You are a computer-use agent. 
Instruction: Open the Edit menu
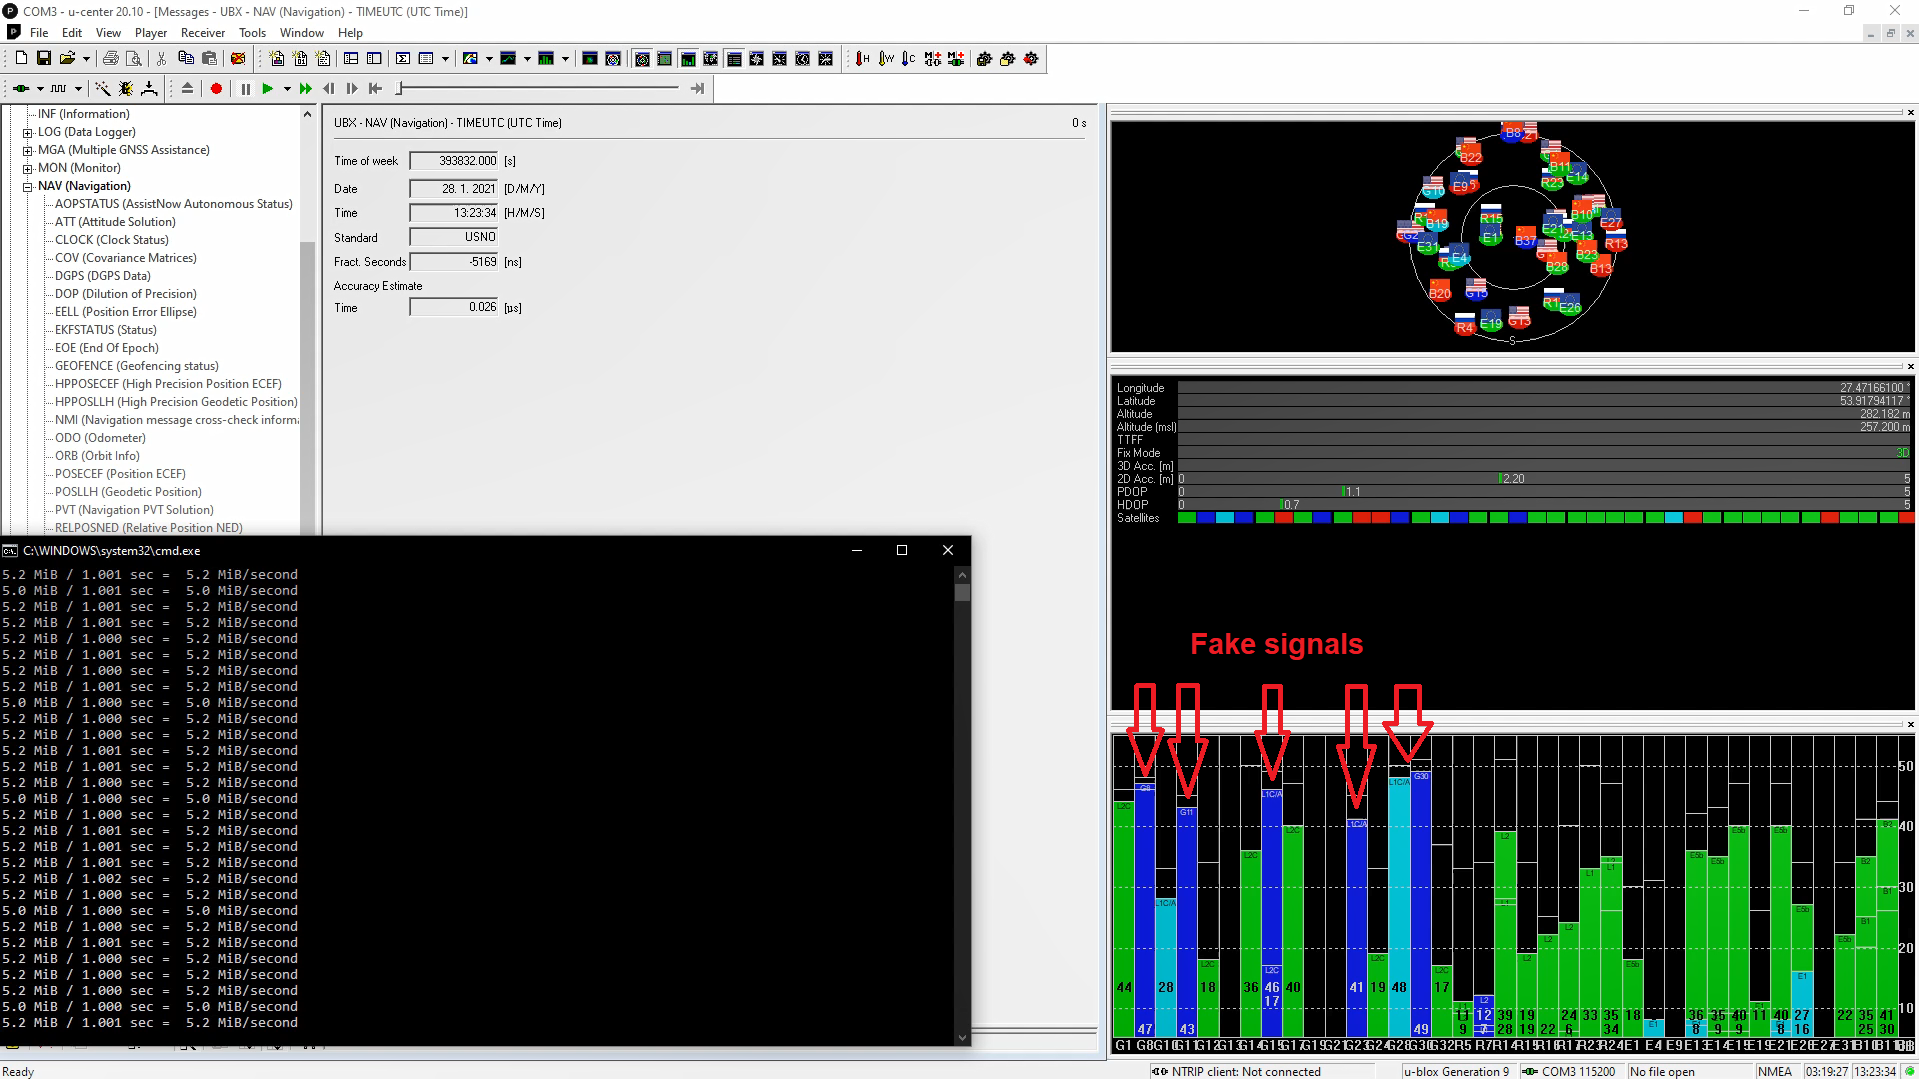tap(72, 33)
